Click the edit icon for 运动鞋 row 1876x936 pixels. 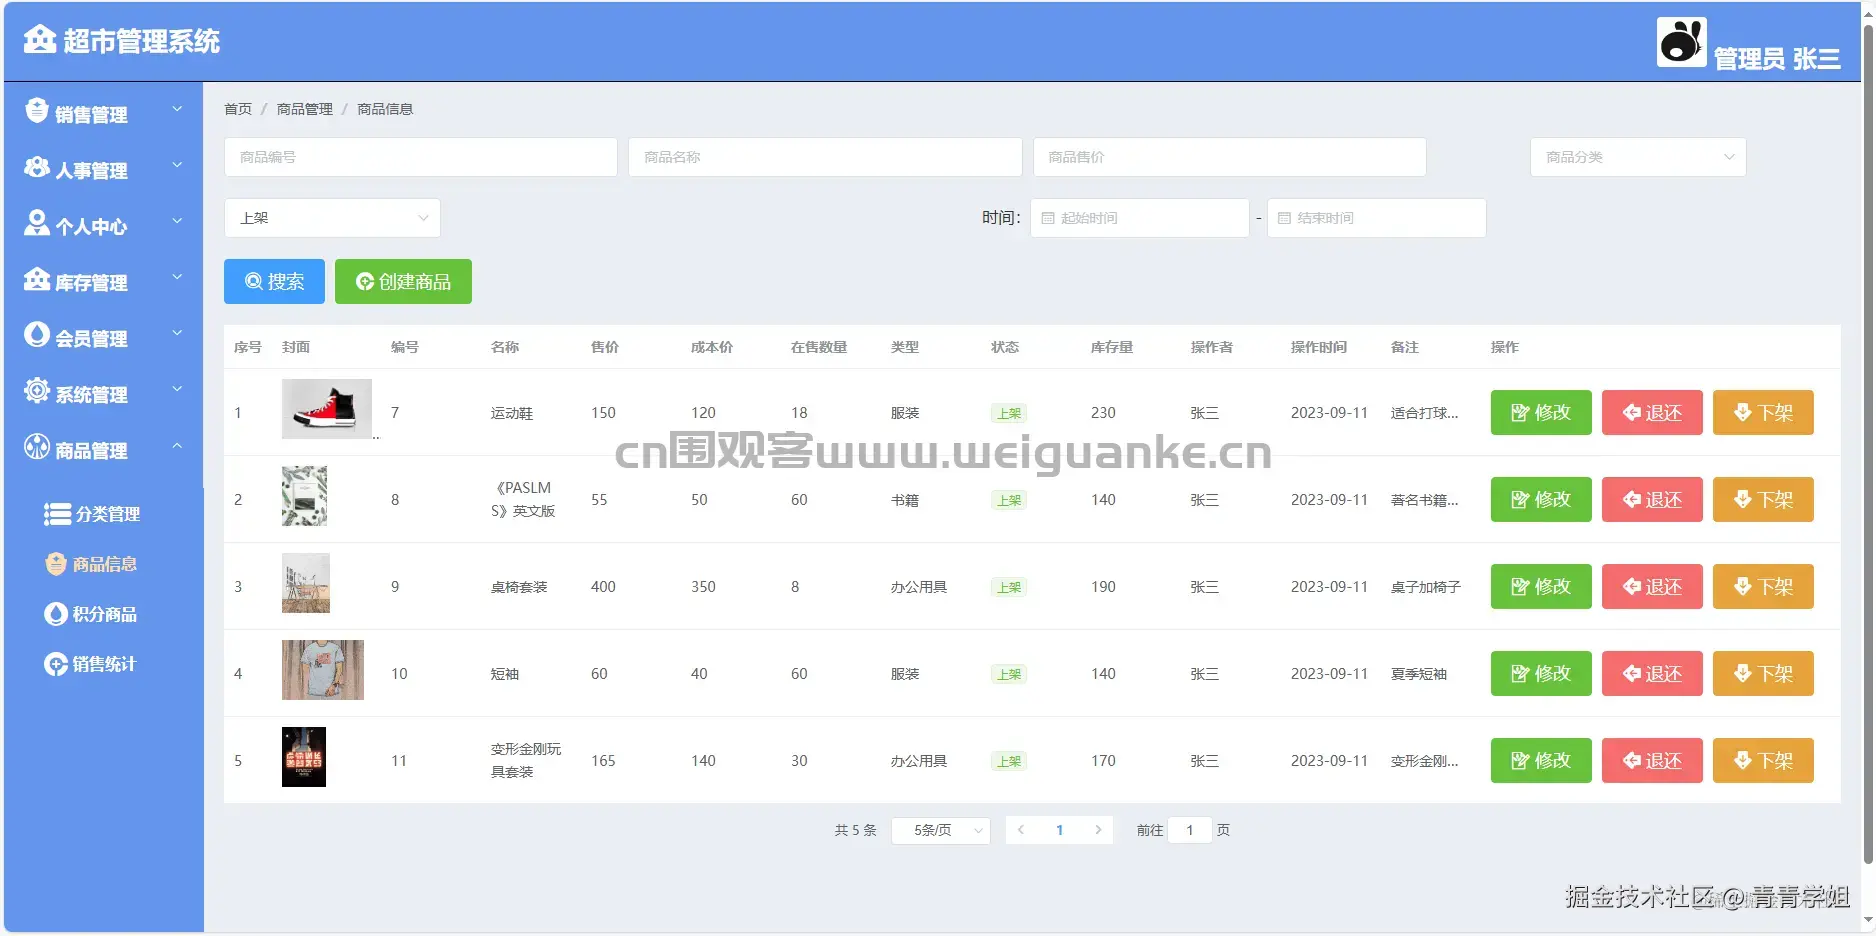pos(1520,413)
